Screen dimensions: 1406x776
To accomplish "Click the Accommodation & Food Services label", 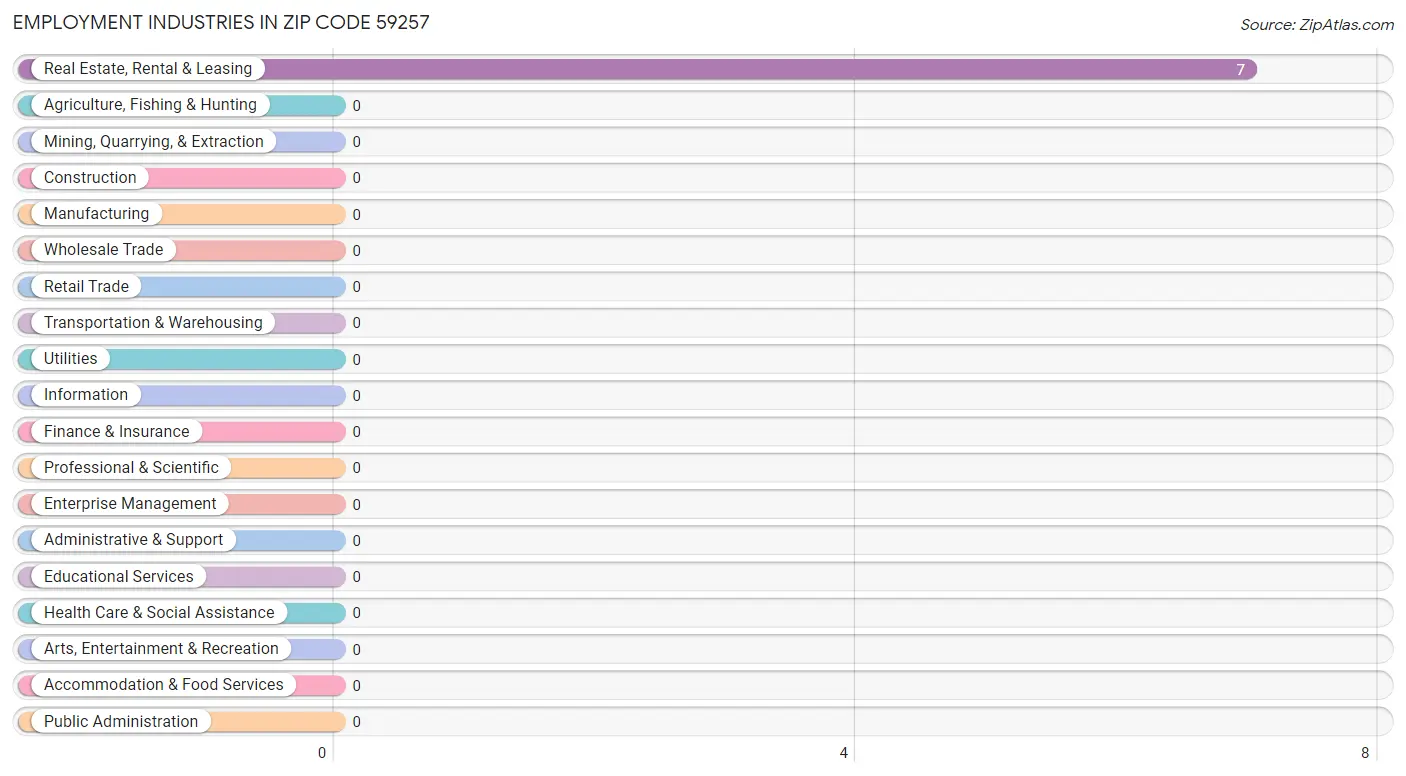I will tap(164, 685).
